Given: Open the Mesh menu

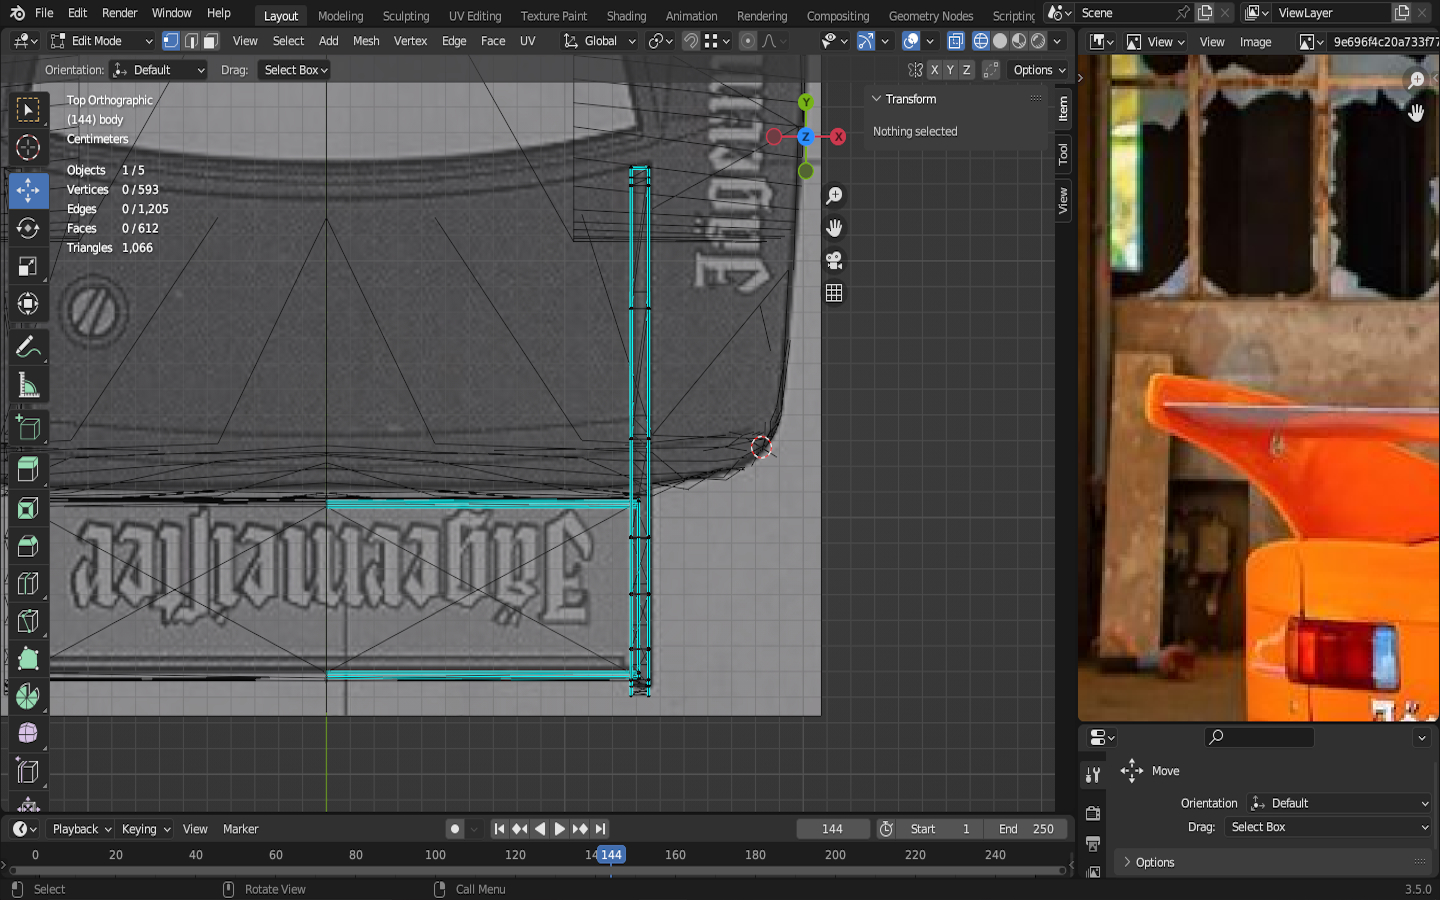Looking at the screenshot, I should (x=366, y=41).
